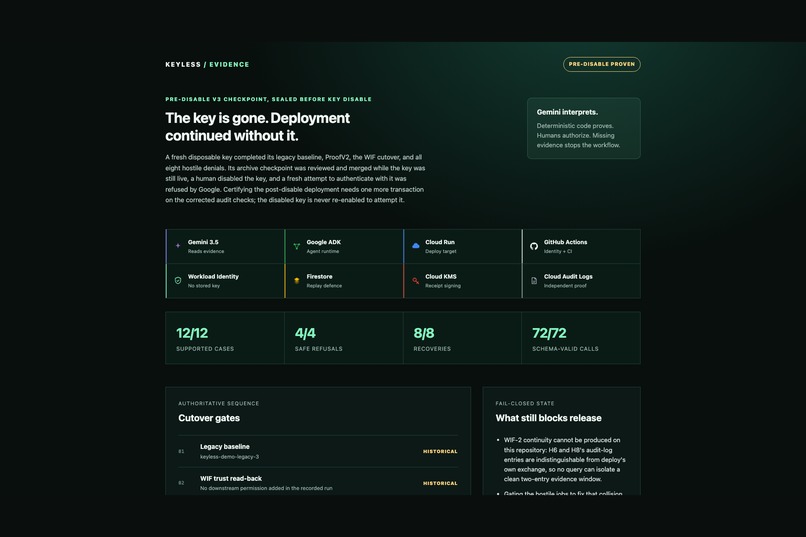Click the Firestore database icon
Viewport: 806px width, 537px height.
click(x=297, y=281)
